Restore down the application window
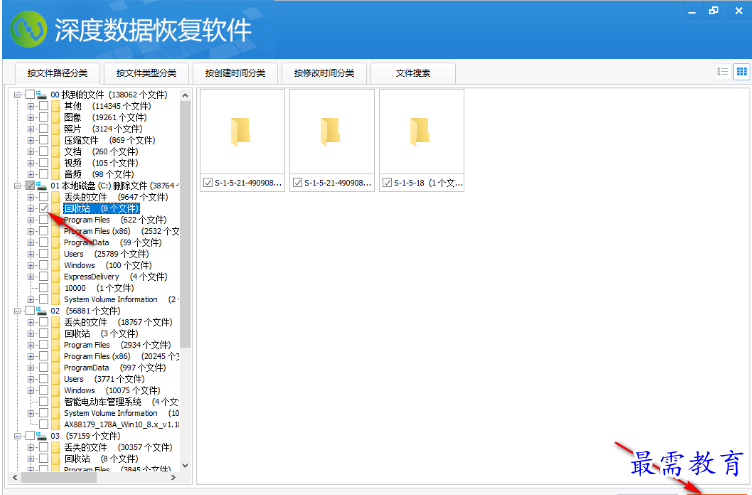Screen dimensions: 752x495 pos(714,11)
